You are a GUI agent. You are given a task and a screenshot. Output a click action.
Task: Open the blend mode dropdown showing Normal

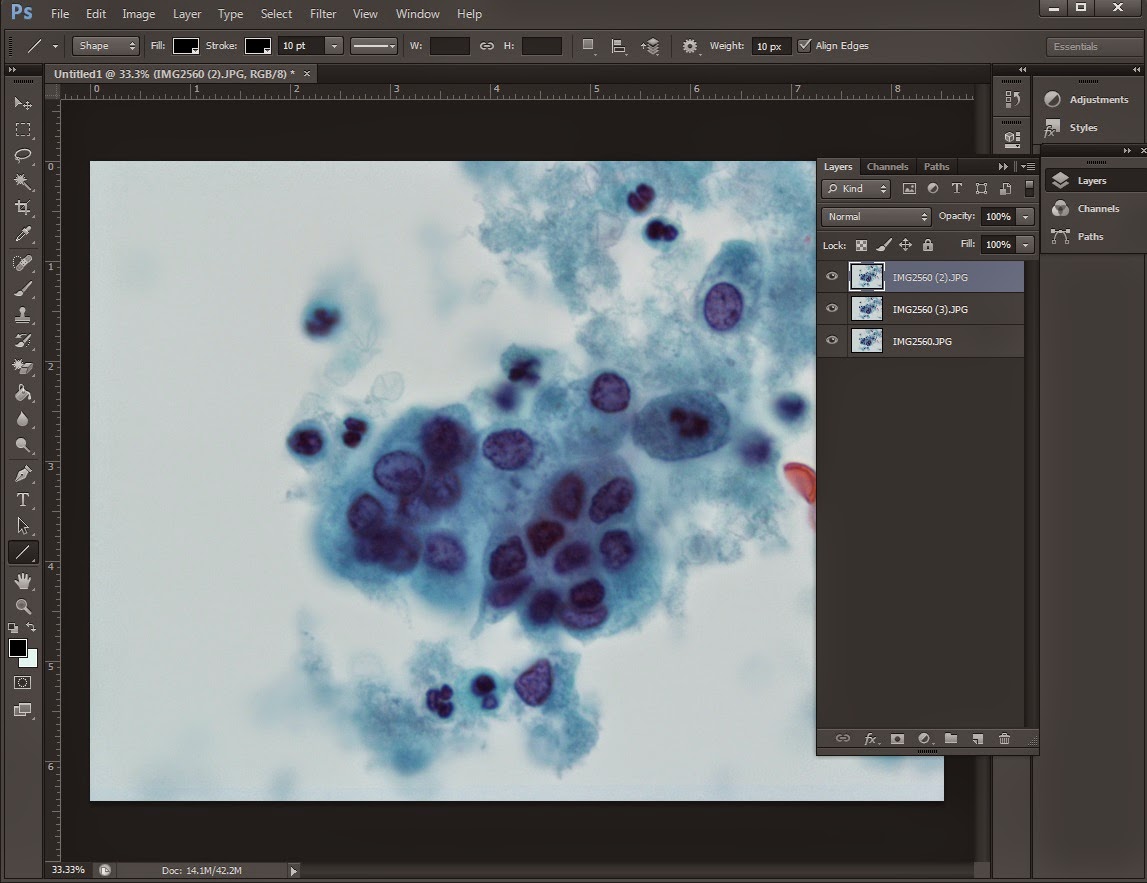875,216
